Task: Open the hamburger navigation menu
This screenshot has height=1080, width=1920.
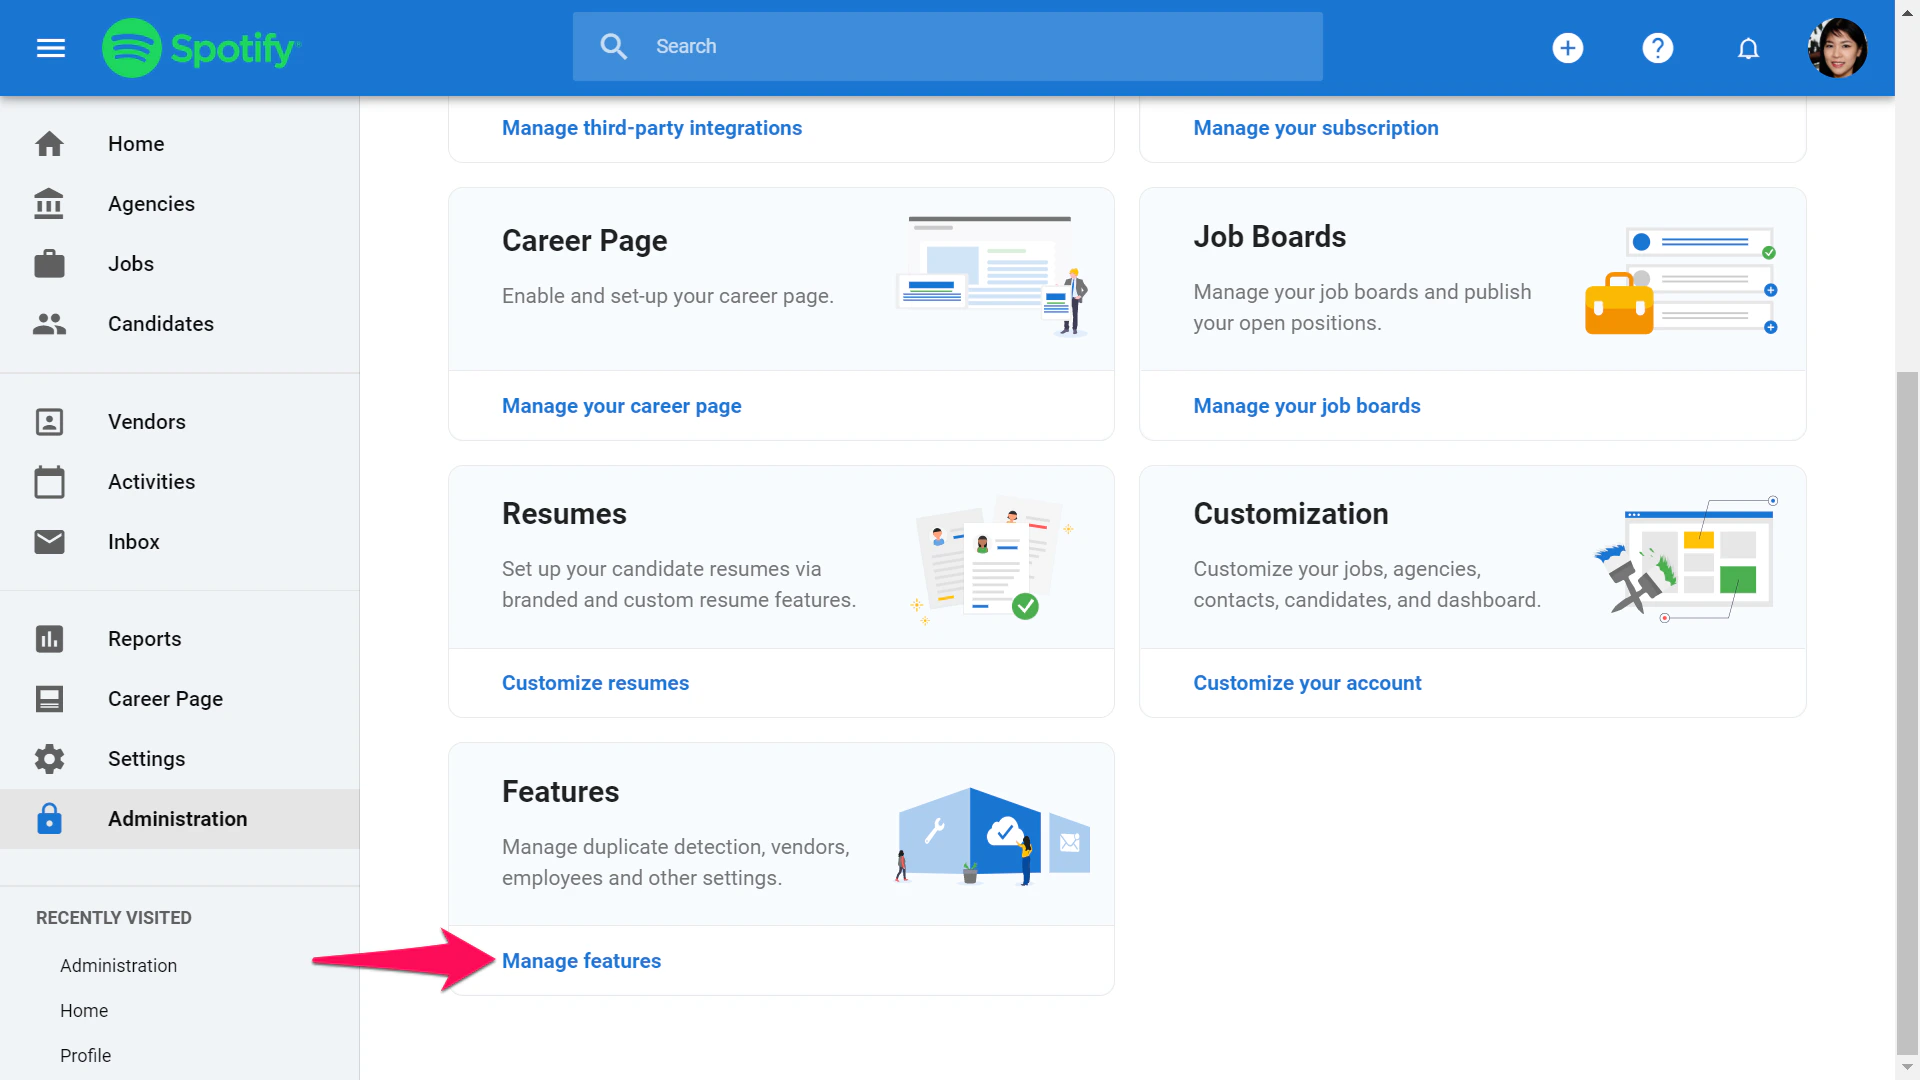Action: pos(51,47)
